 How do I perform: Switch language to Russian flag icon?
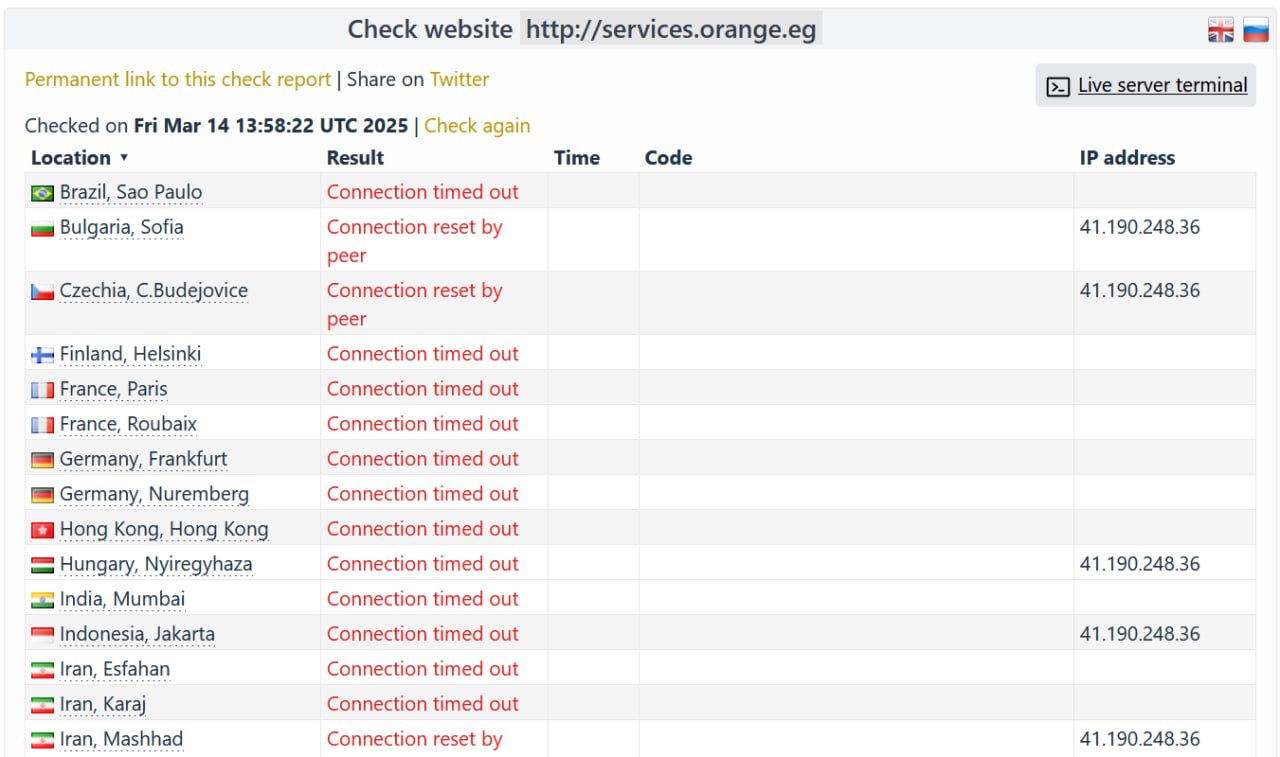(1256, 30)
